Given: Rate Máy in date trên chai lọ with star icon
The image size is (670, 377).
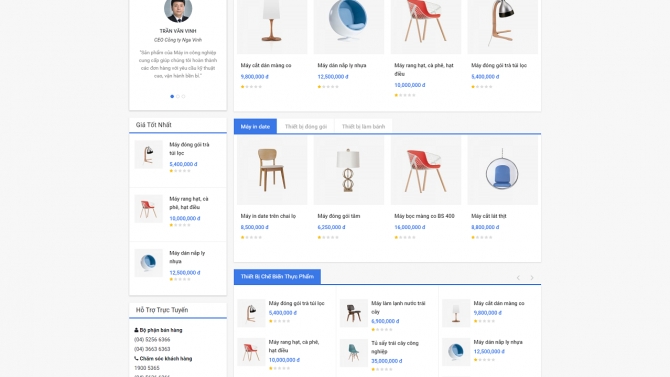Looking at the screenshot, I should [243, 237].
